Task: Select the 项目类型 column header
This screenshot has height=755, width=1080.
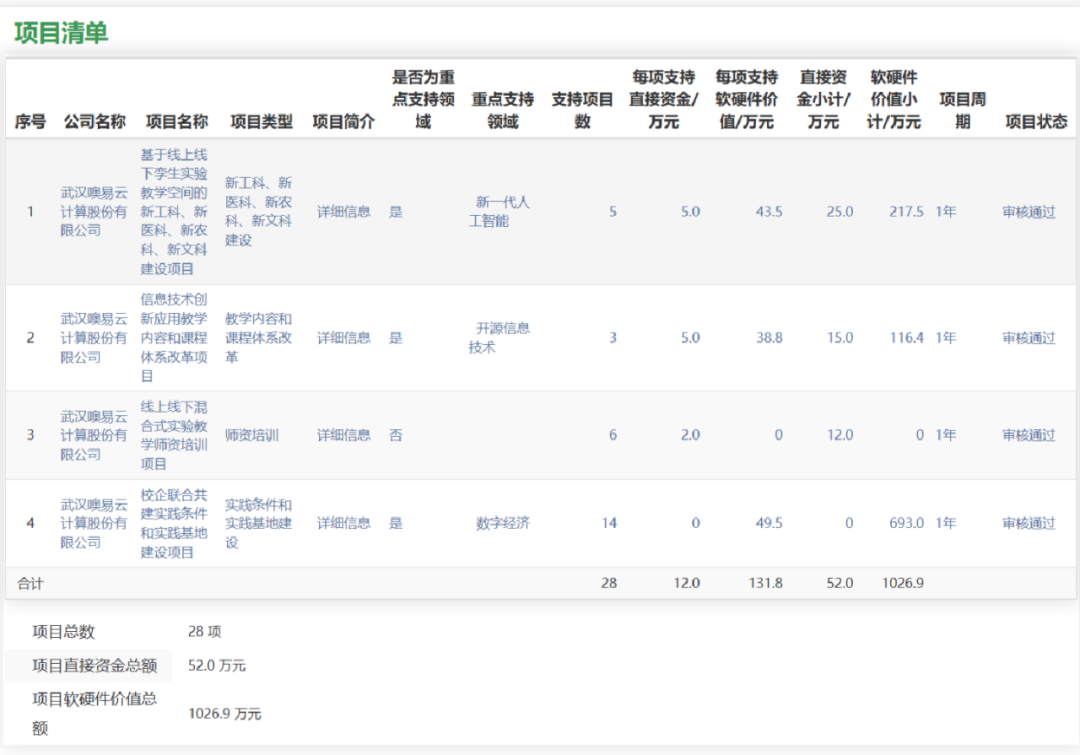Action: click(261, 121)
